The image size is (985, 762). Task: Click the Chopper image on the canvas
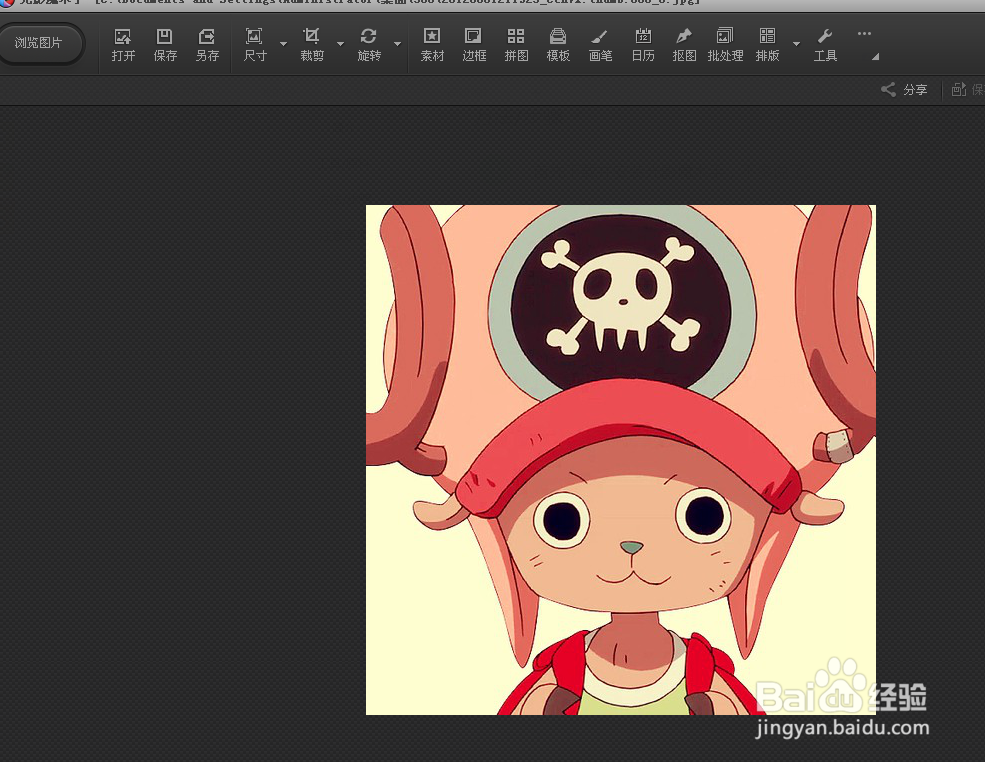(x=621, y=460)
